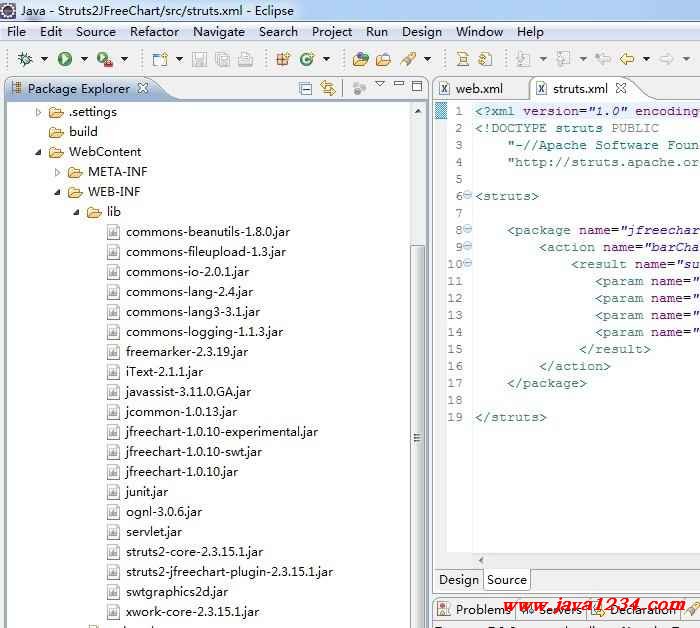Click the Open Task folder icon

tap(383, 59)
